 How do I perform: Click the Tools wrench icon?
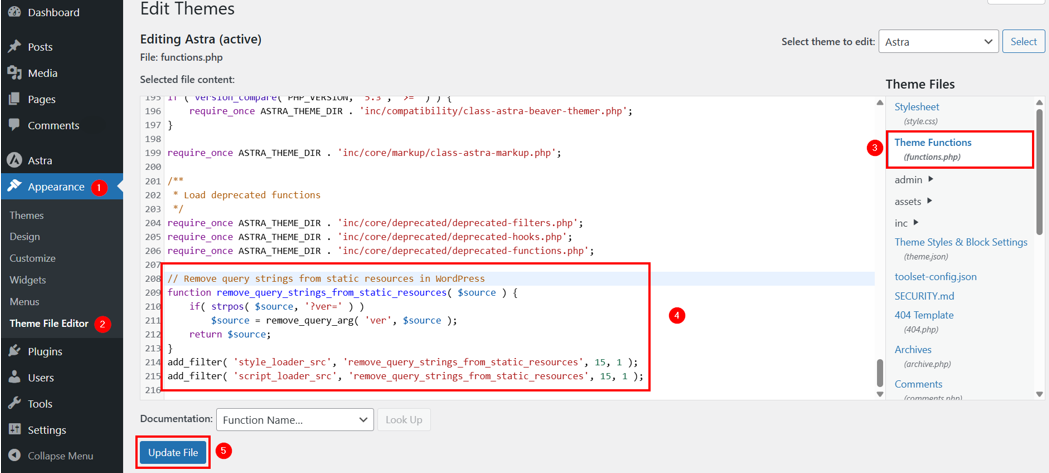[13, 403]
